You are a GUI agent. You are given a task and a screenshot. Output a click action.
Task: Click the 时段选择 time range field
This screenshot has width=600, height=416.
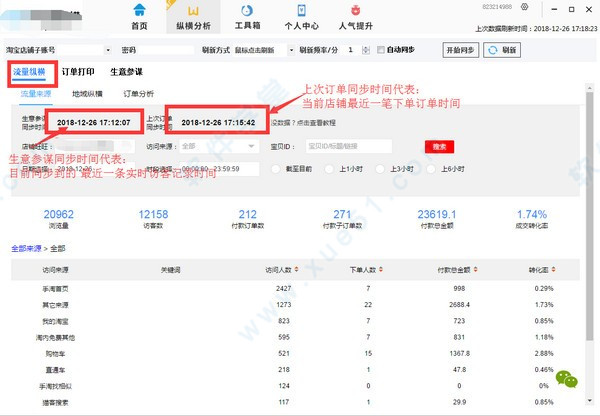coord(219,169)
